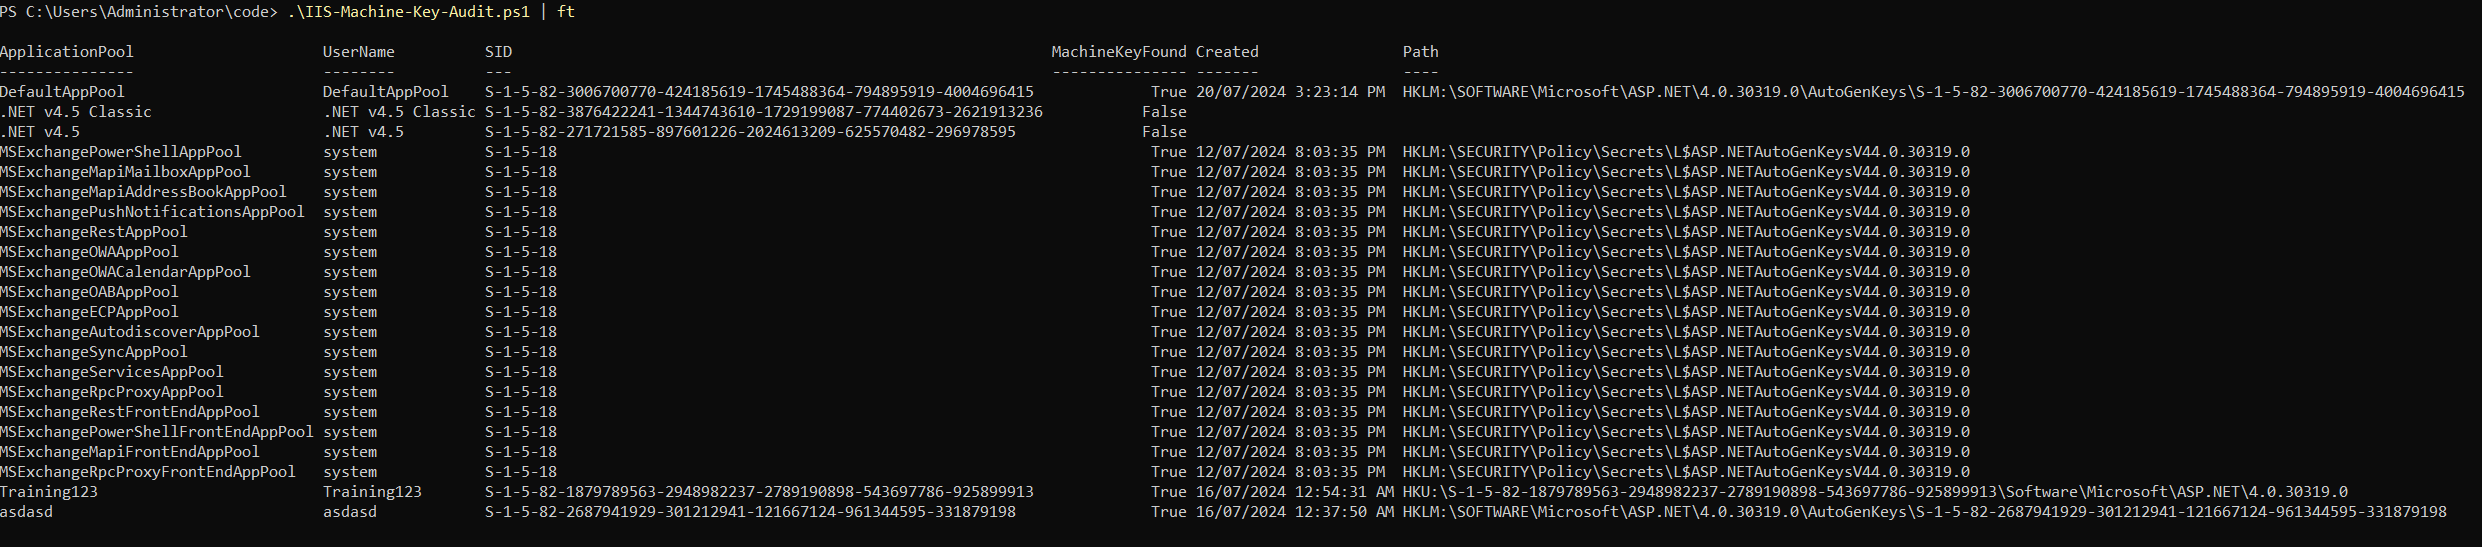Click the Path column header
This screenshot has width=2482, height=547.
(x=1420, y=52)
